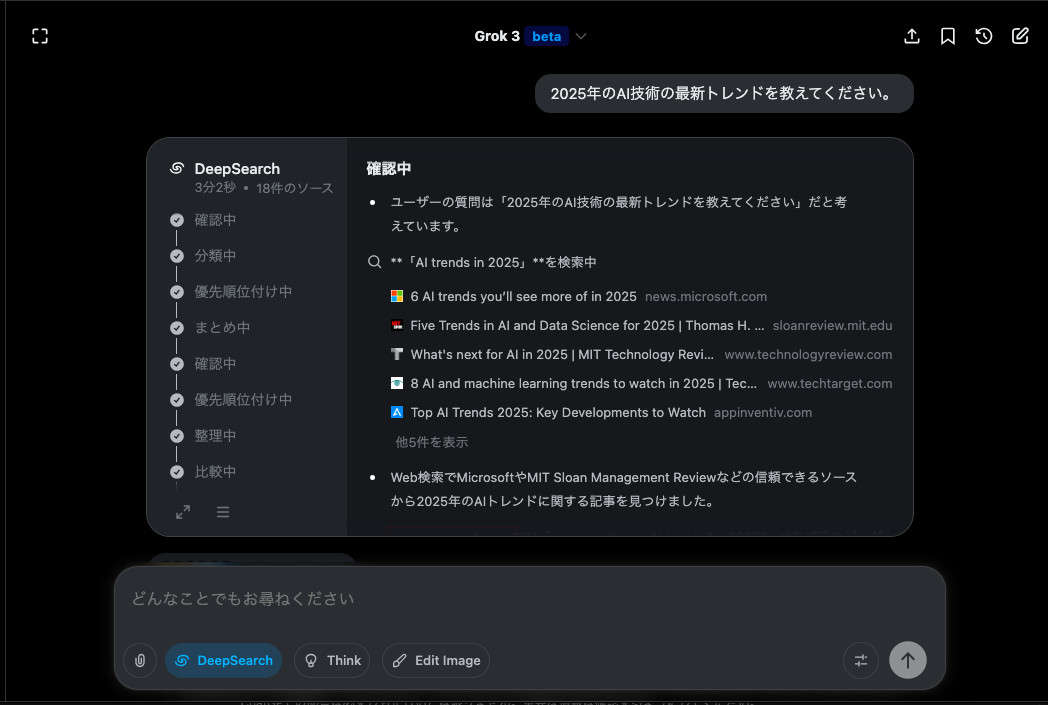Select the 分類中 step
This screenshot has width=1048, height=705.
tap(215, 256)
